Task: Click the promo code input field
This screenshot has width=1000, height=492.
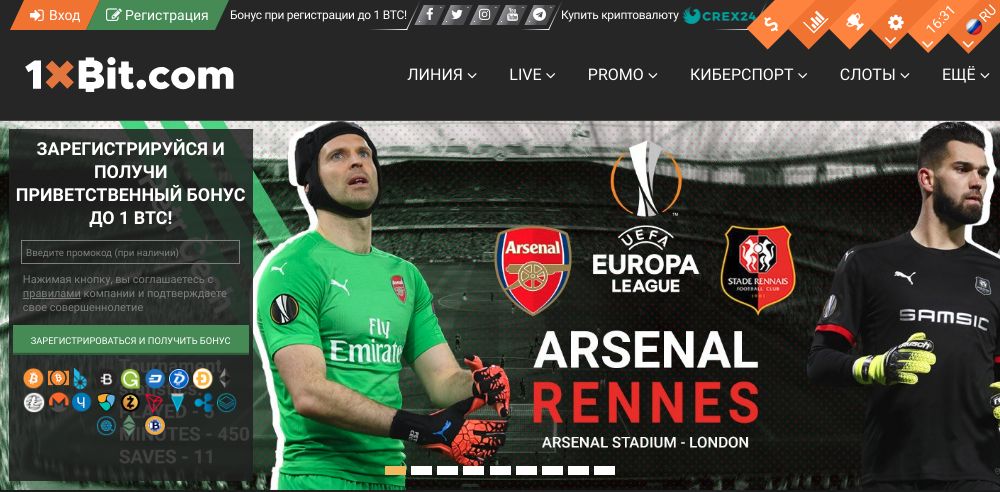Action: click(x=130, y=252)
